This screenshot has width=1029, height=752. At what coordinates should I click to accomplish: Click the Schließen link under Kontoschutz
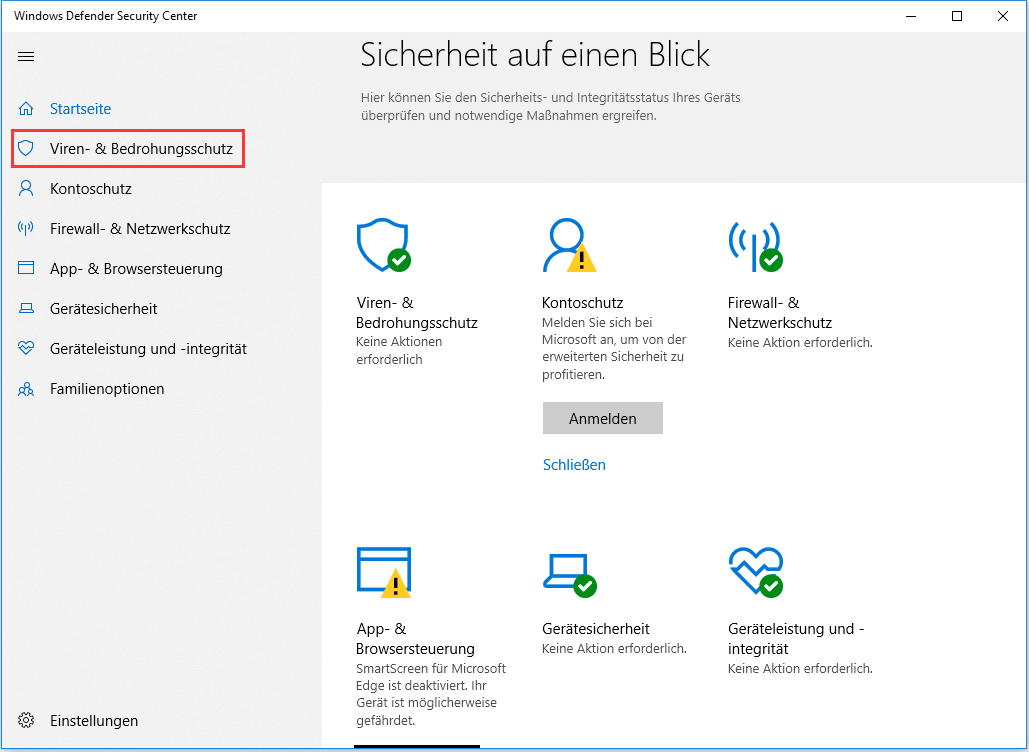(574, 465)
